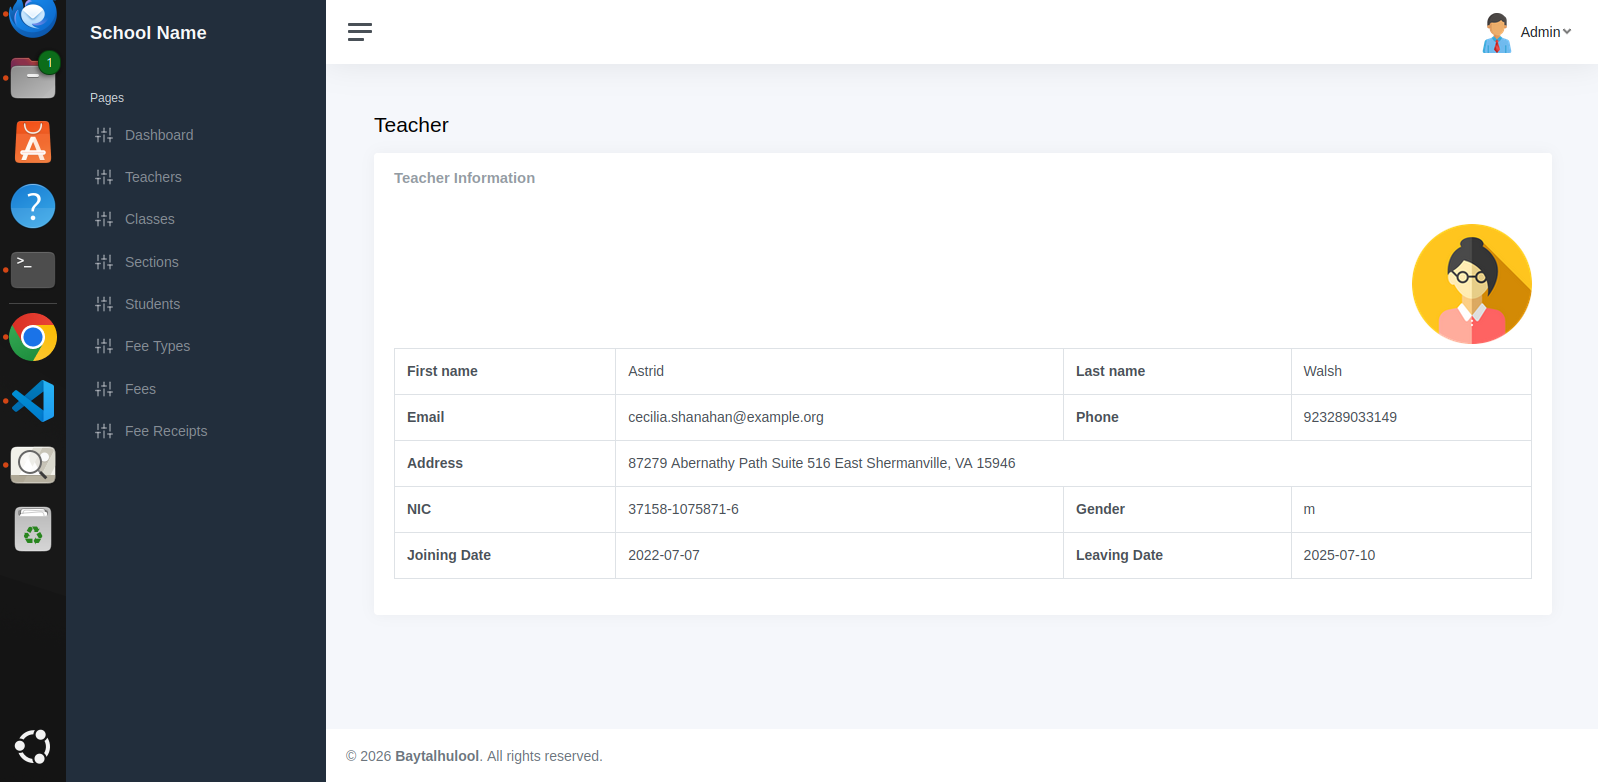Viewport: 1598px width, 782px height.
Task: Open Visual Studio Code from the dock
Action: (x=33, y=401)
